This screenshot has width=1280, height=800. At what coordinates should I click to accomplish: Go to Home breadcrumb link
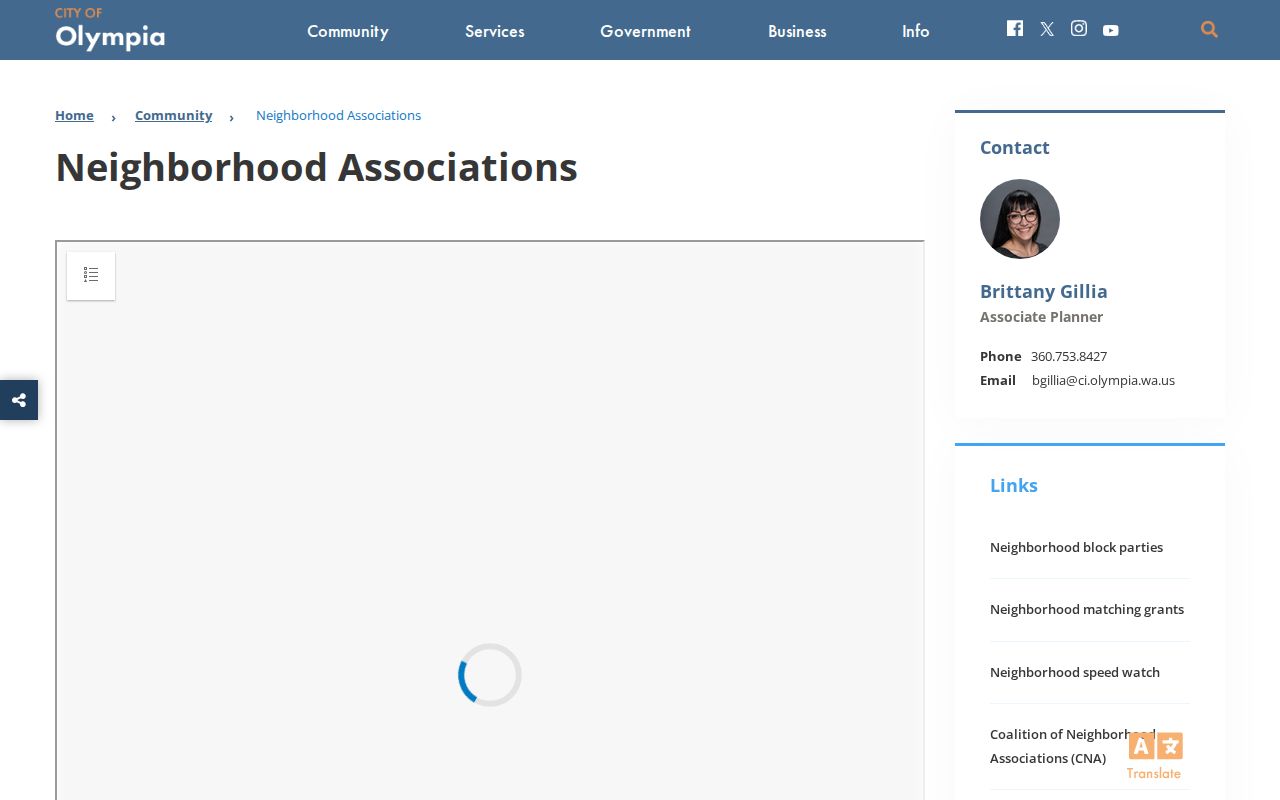(74, 115)
